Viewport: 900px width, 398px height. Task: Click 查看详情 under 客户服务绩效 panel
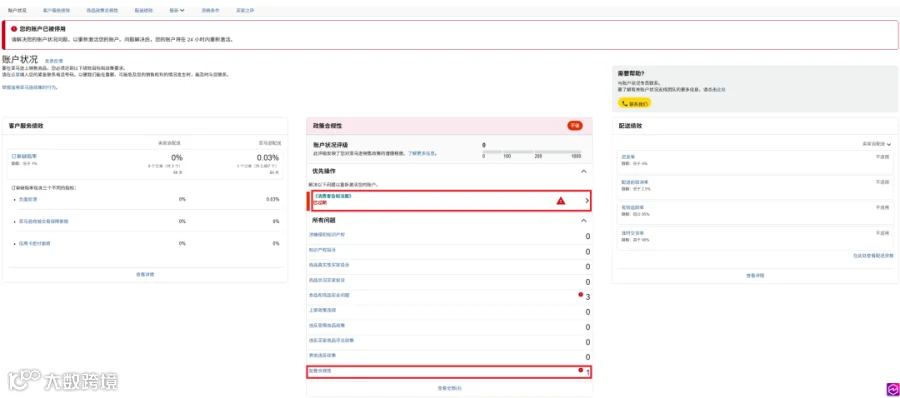(145, 275)
